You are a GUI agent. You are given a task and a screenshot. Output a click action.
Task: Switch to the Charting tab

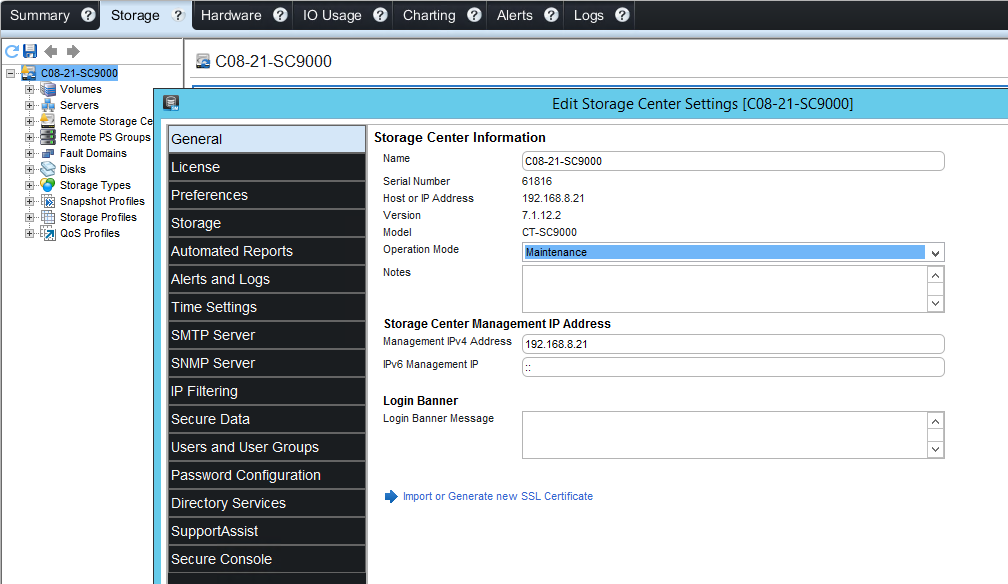(429, 15)
